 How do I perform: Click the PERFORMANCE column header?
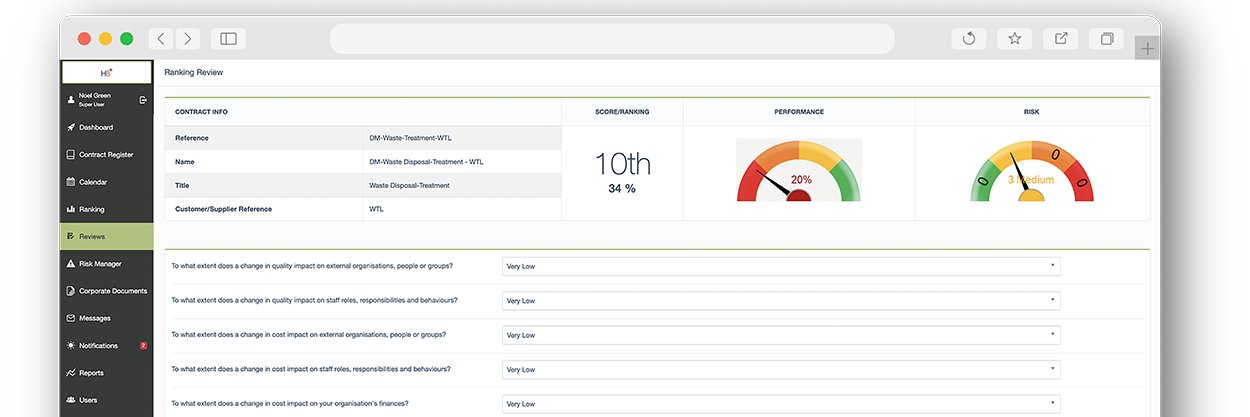tap(799, 112)
